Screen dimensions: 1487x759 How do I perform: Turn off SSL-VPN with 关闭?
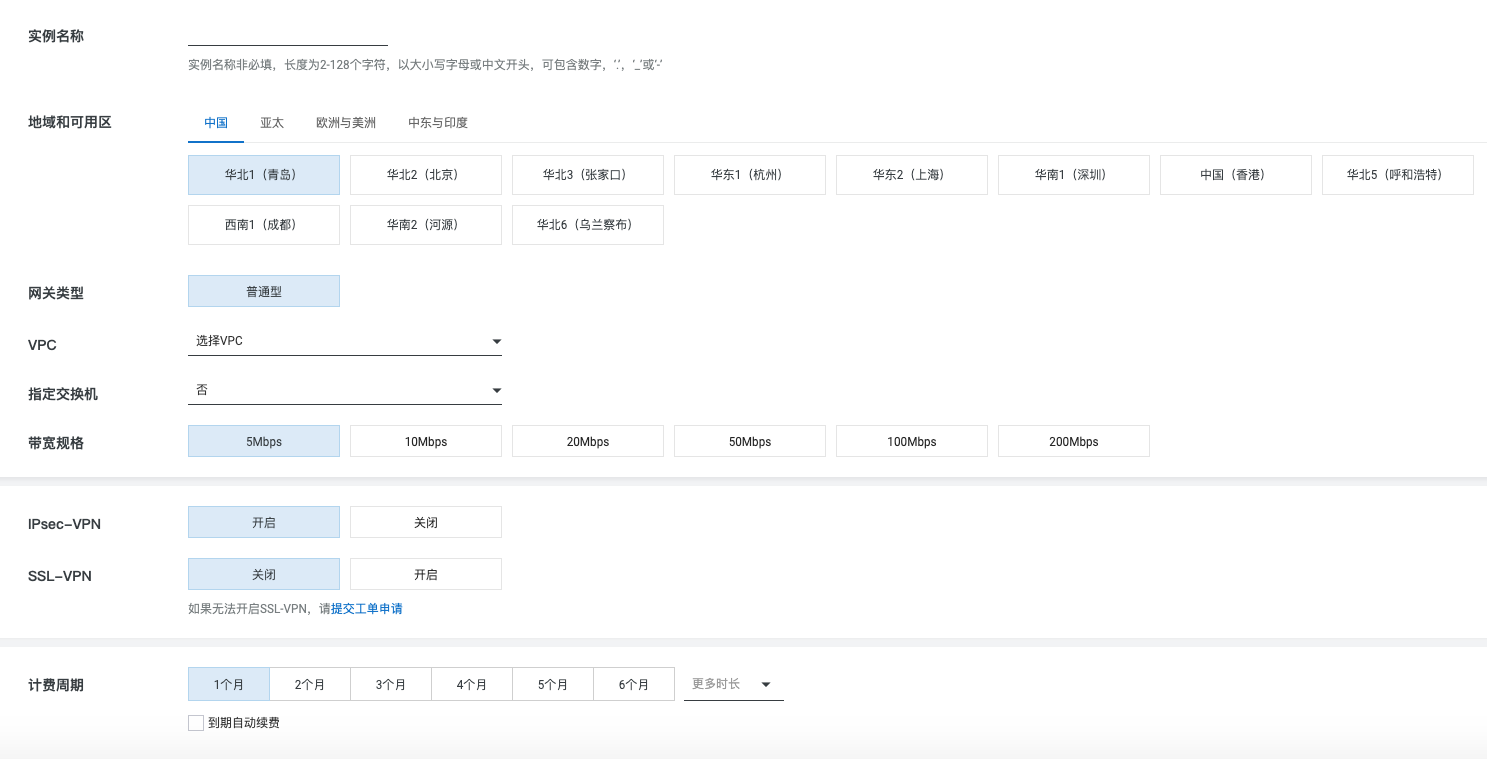pos(264,574)
